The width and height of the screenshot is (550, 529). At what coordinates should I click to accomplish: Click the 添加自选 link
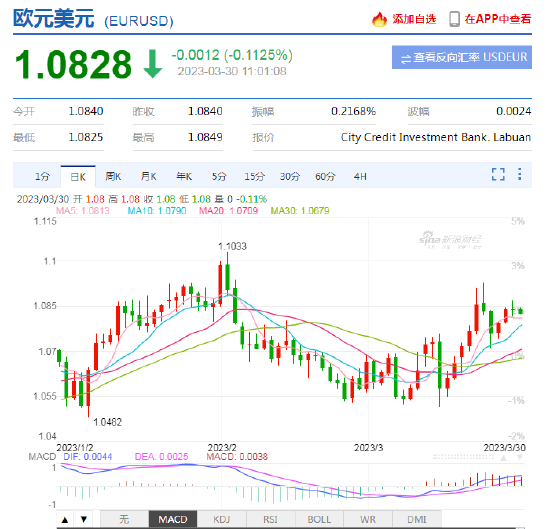tap(414, 19)
